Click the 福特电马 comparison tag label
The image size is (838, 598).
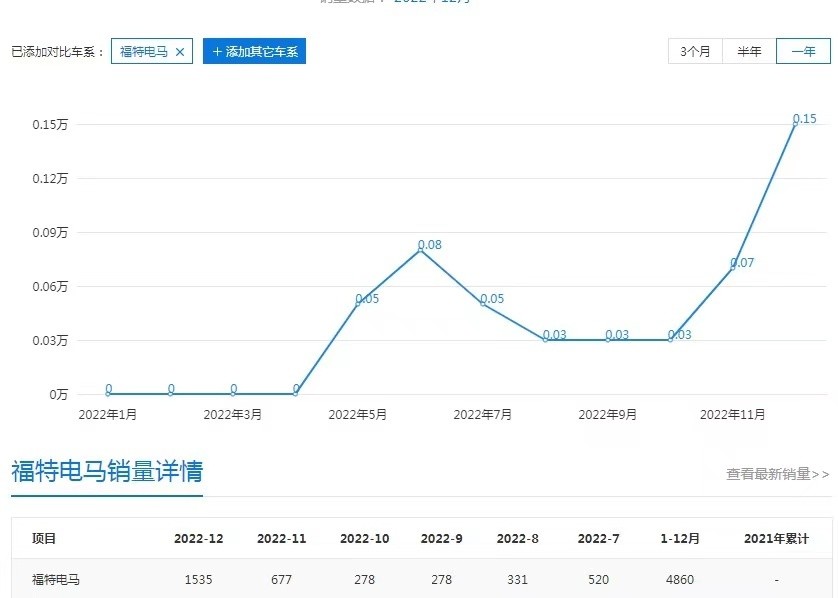click(144, 52)
